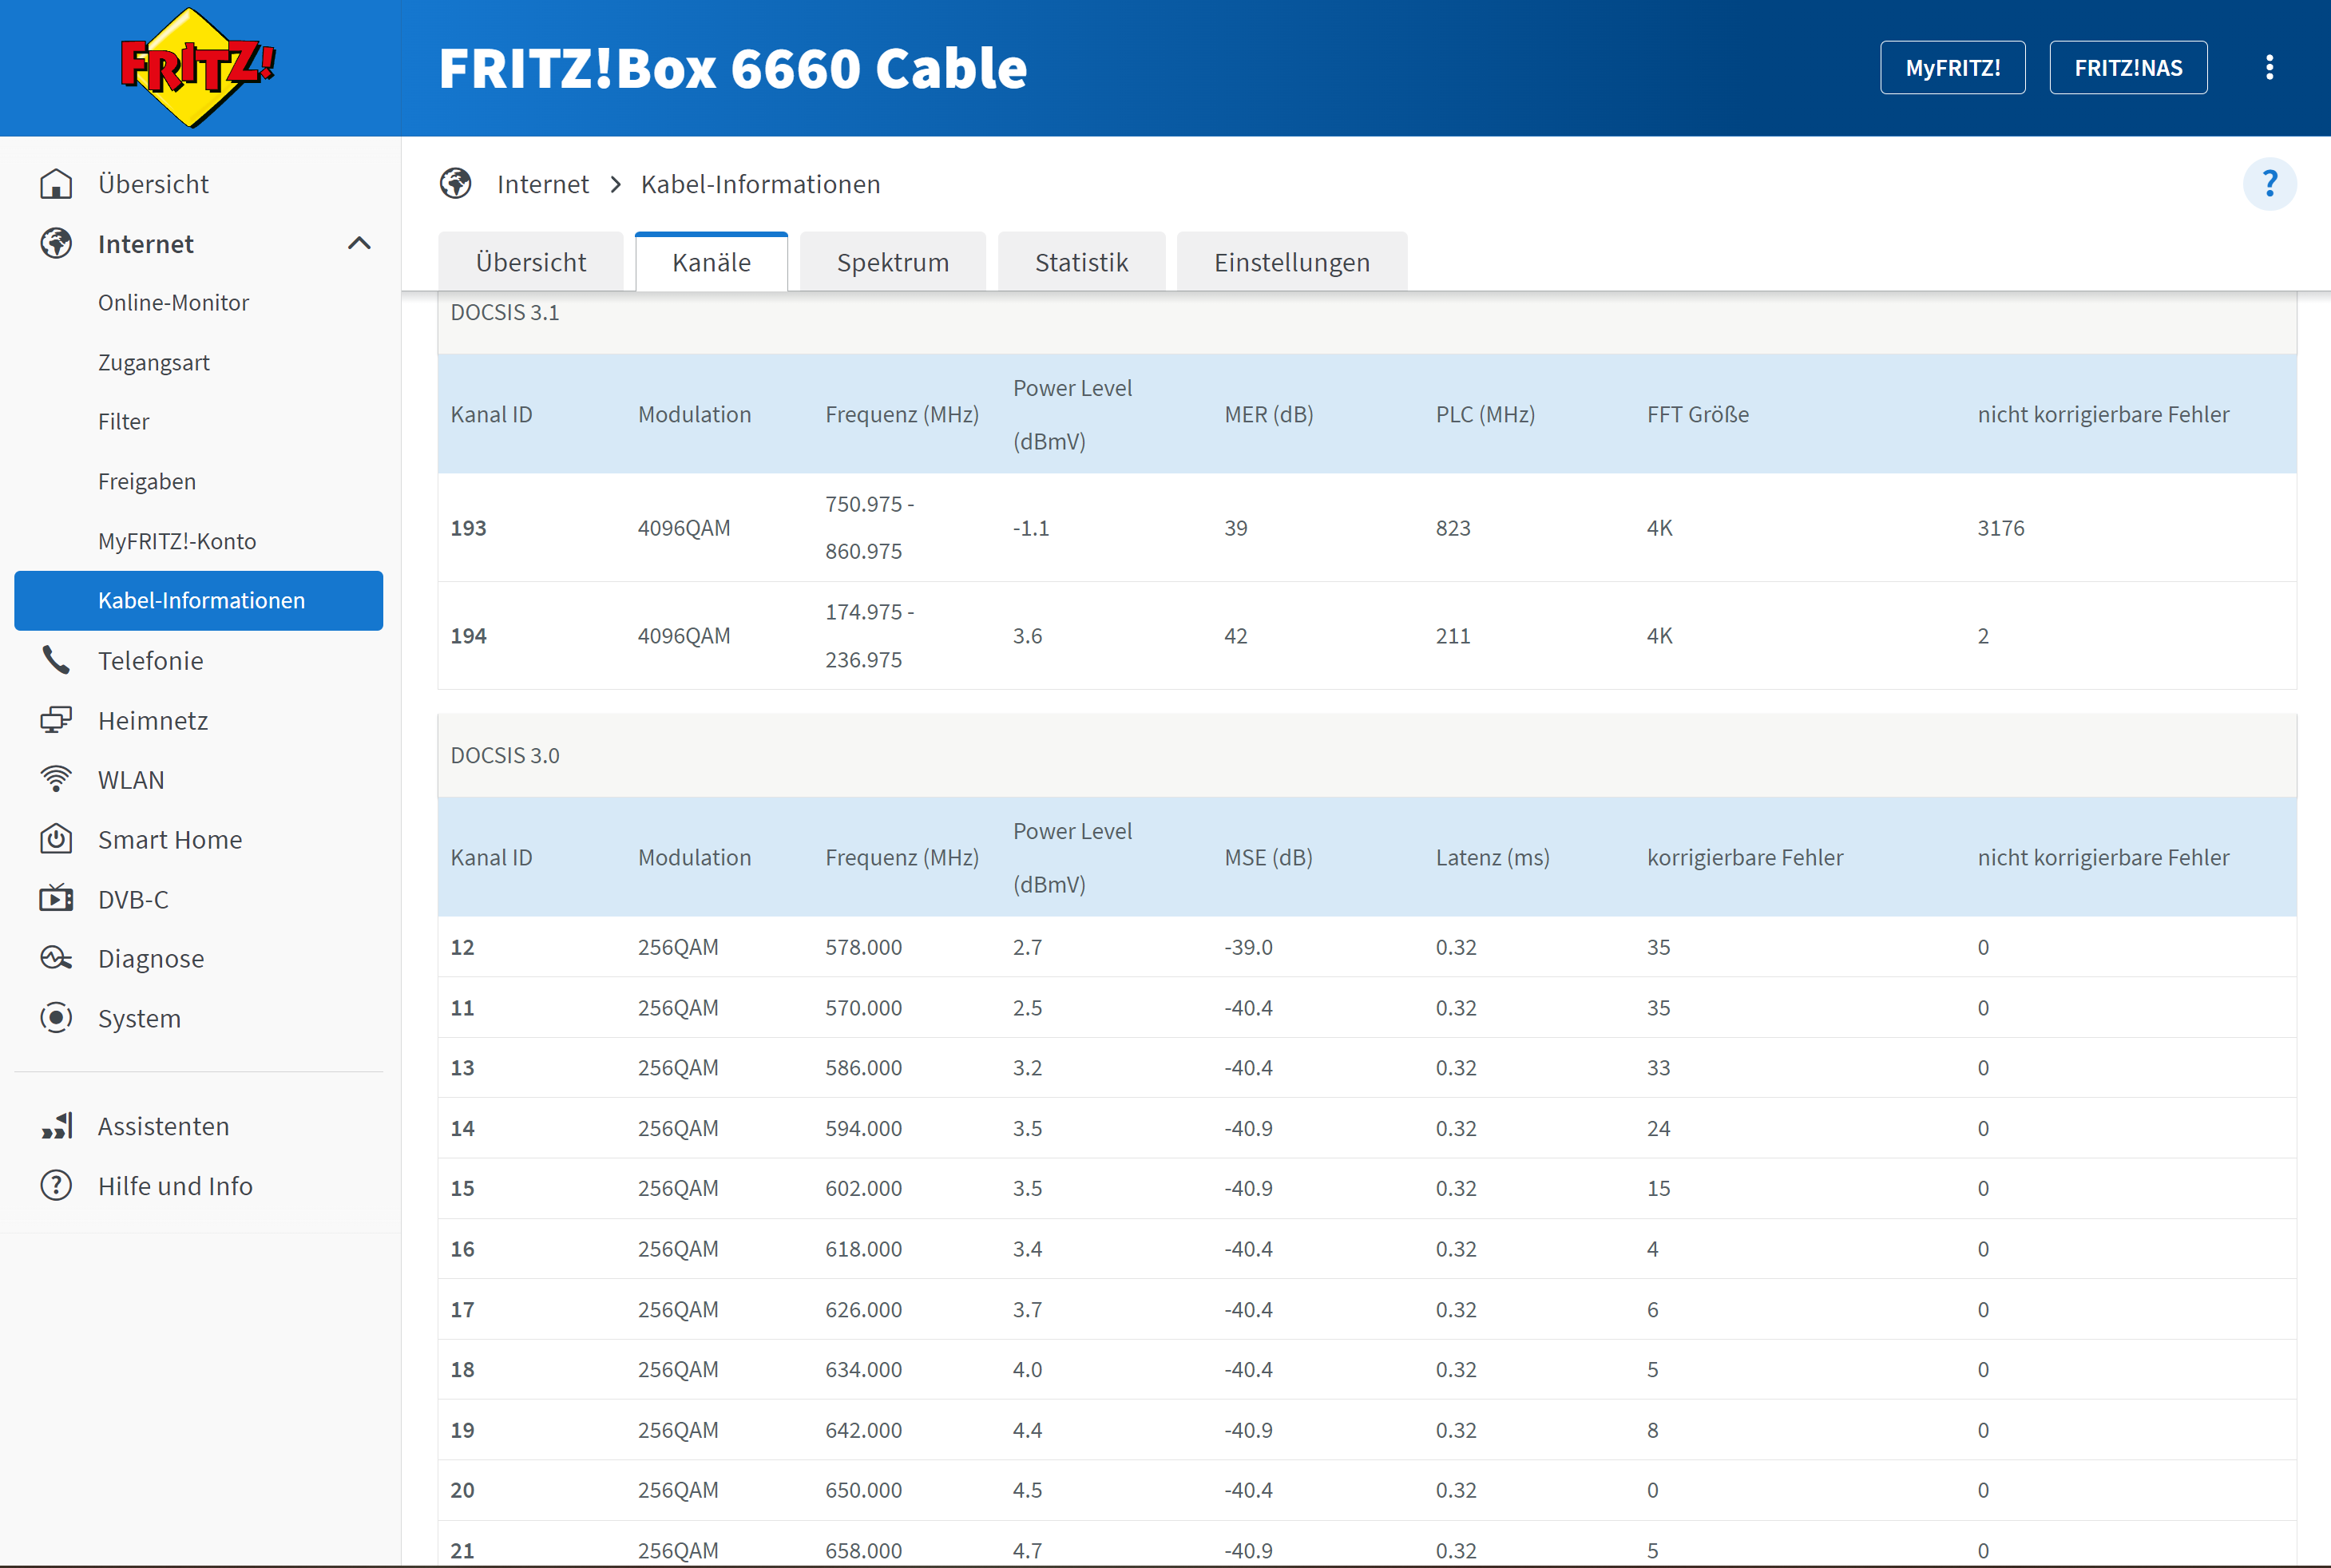Viewport: 2331px width, 1568px height.
Task: Go to the Statistik tab
Action: click(x=1081, y=262)
